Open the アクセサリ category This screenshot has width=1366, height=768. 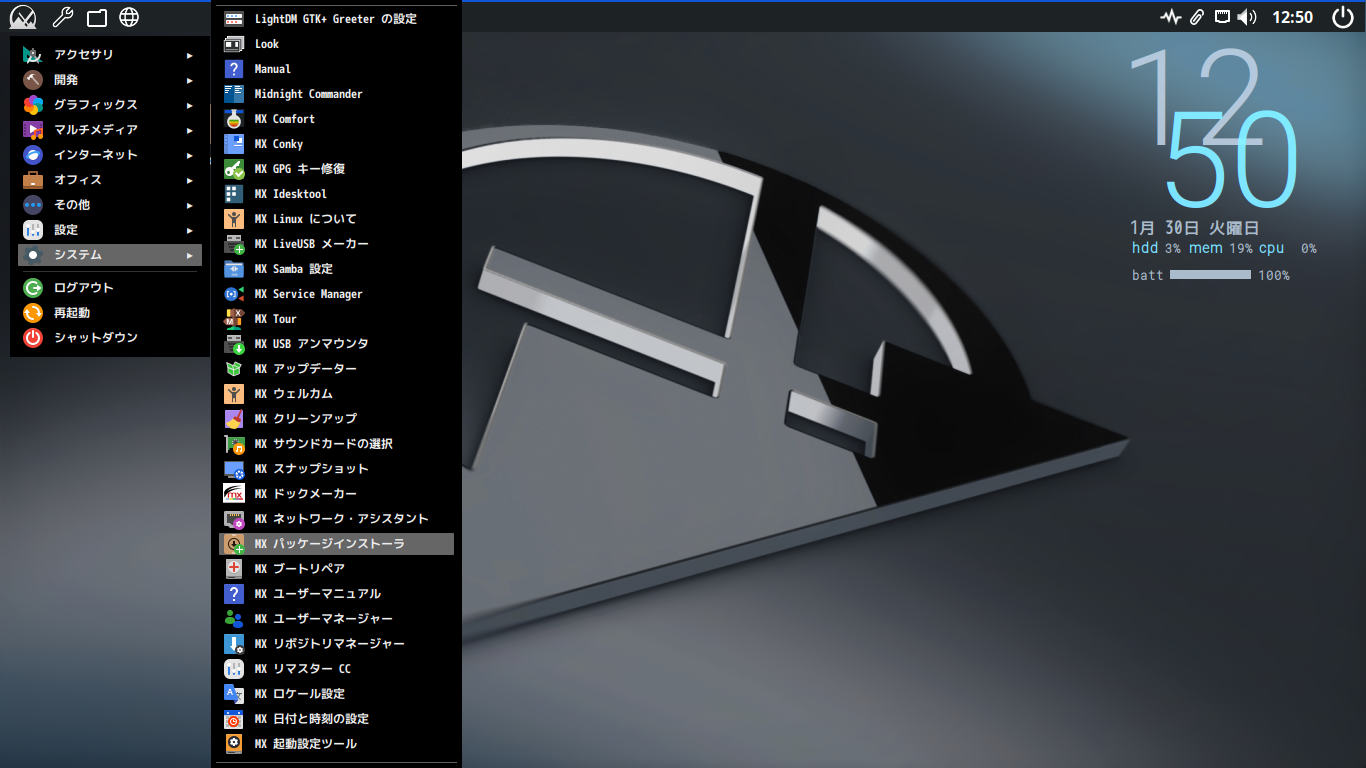click(110, 55)
